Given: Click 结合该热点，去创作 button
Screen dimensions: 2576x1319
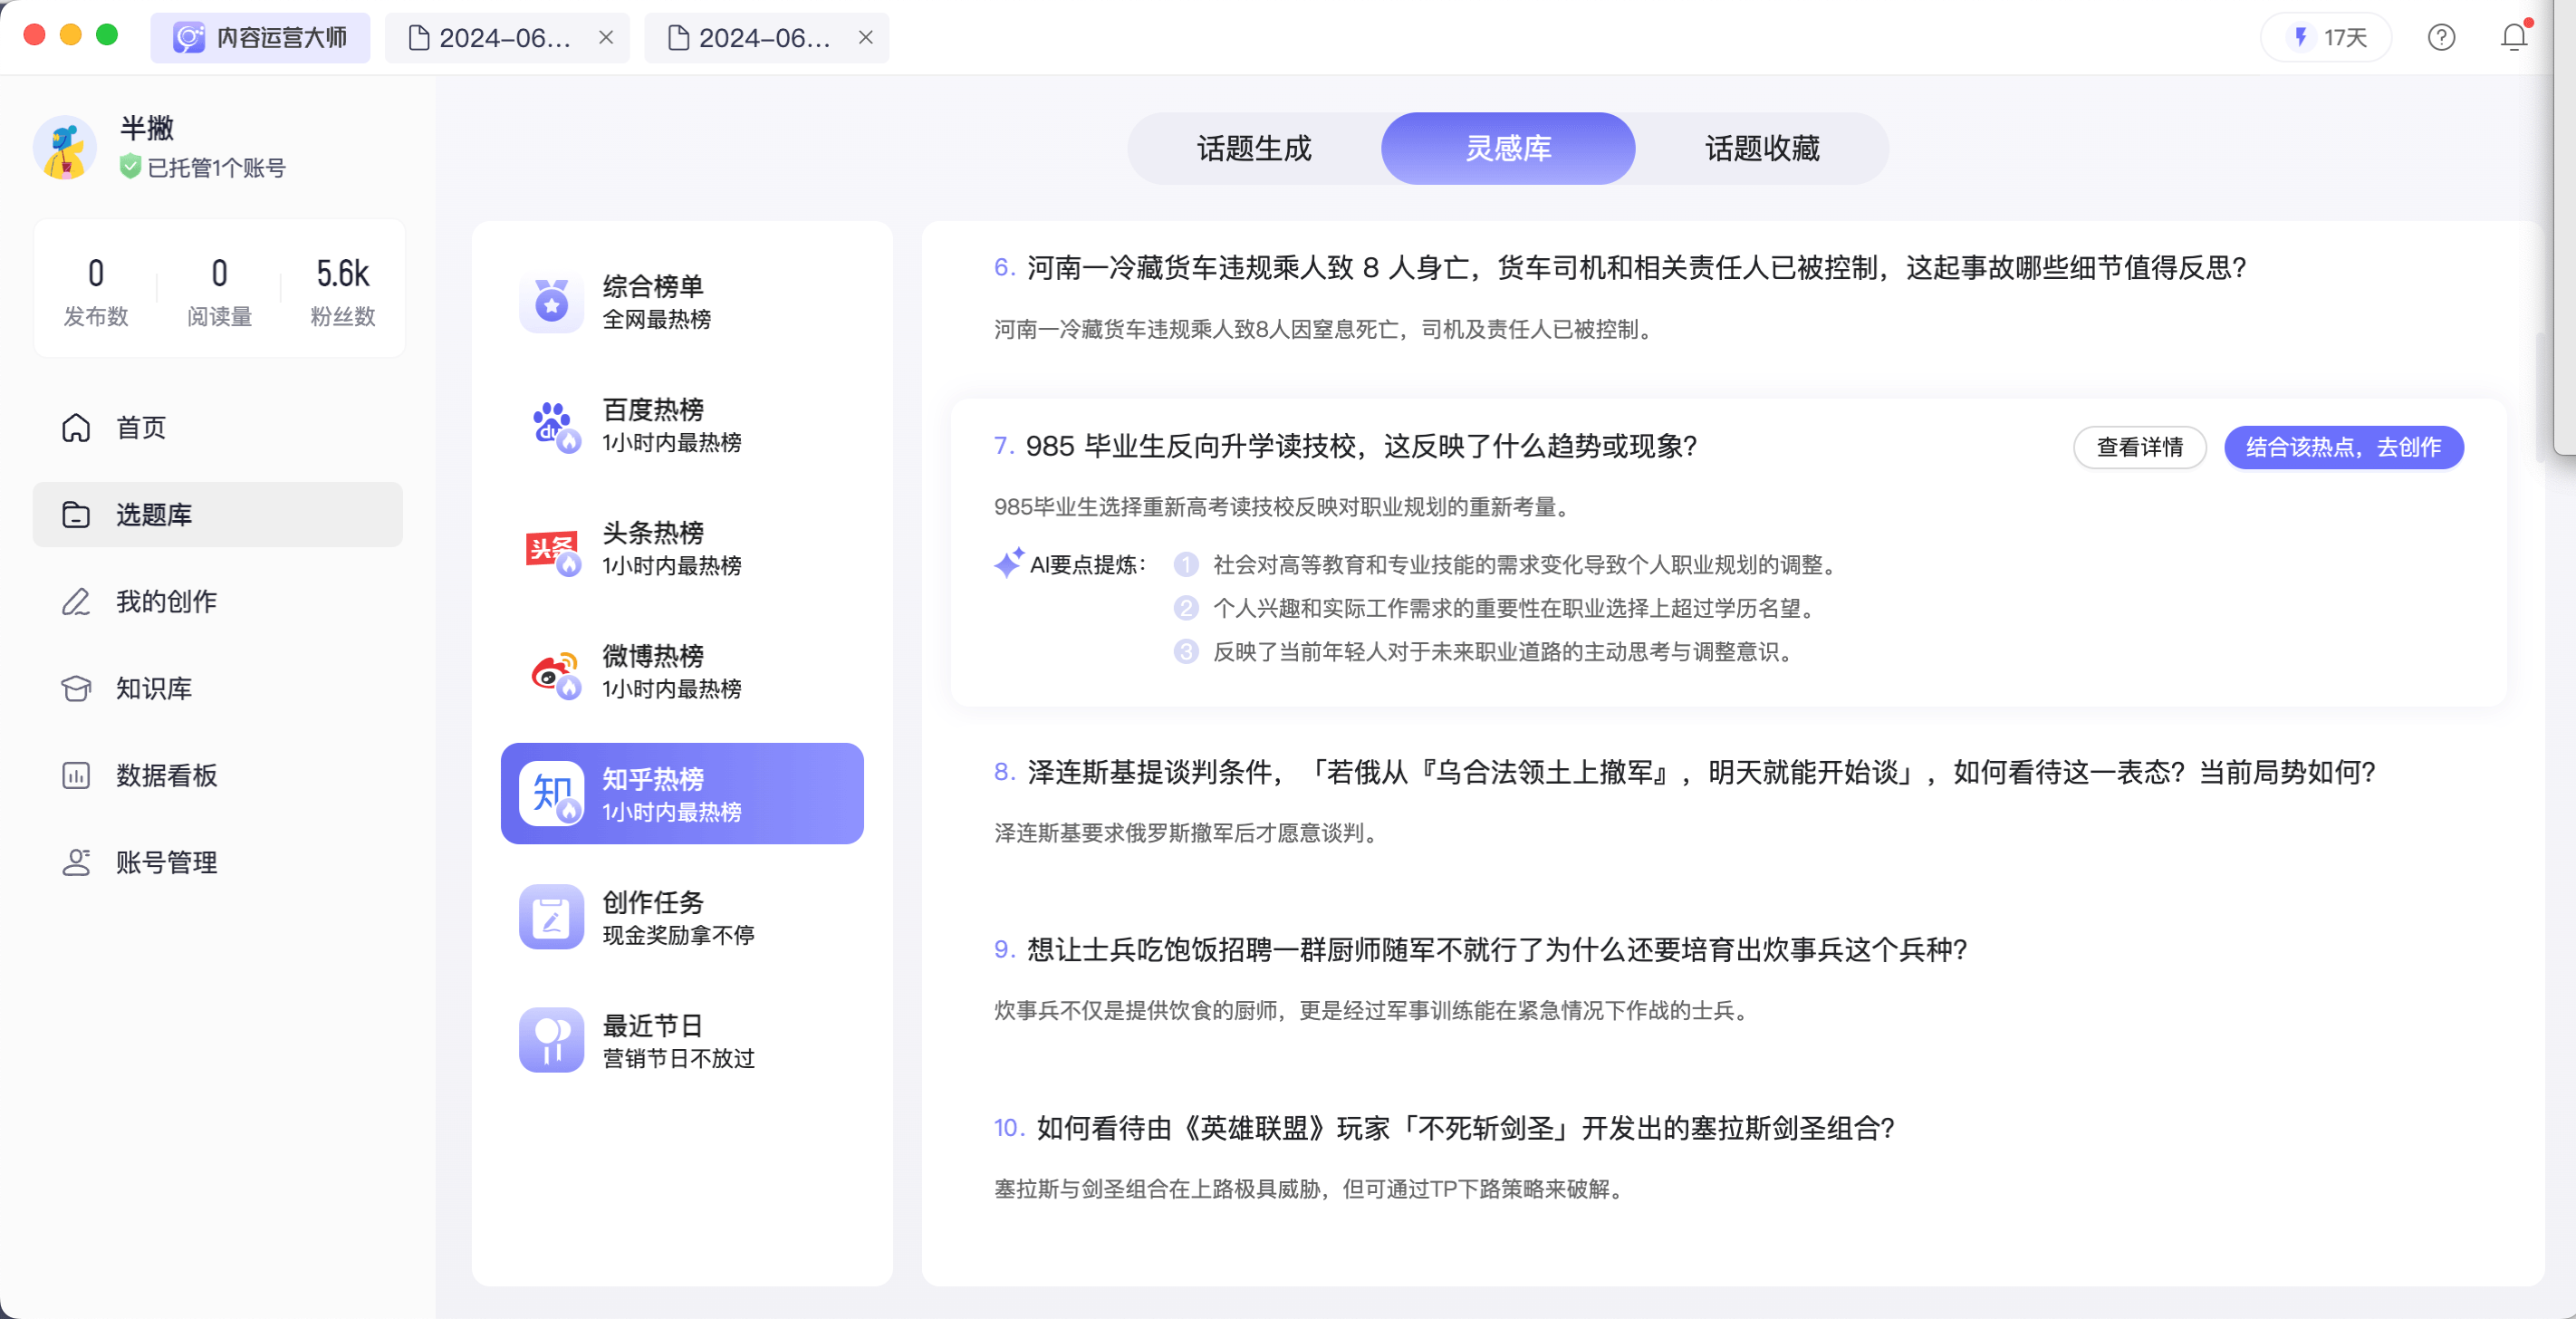Looking at the screenshot, I should tap(2342, 447).
